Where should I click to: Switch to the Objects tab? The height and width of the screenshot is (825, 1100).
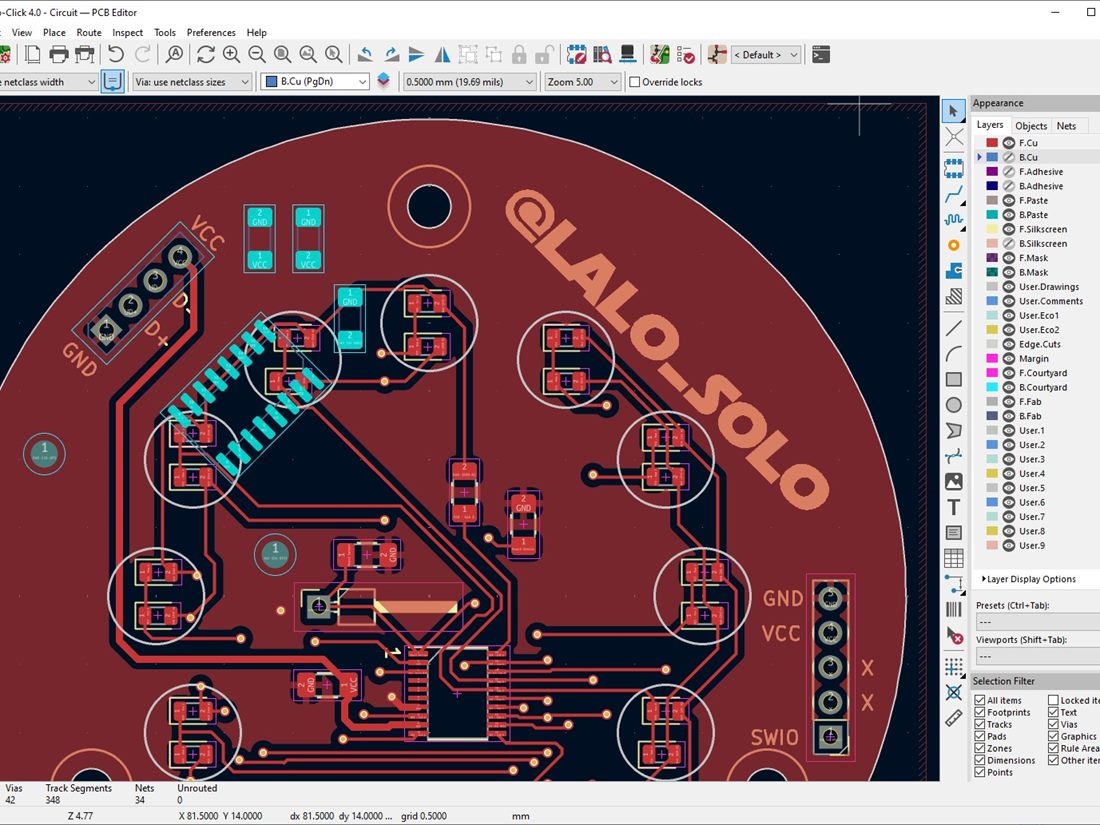1031,126
